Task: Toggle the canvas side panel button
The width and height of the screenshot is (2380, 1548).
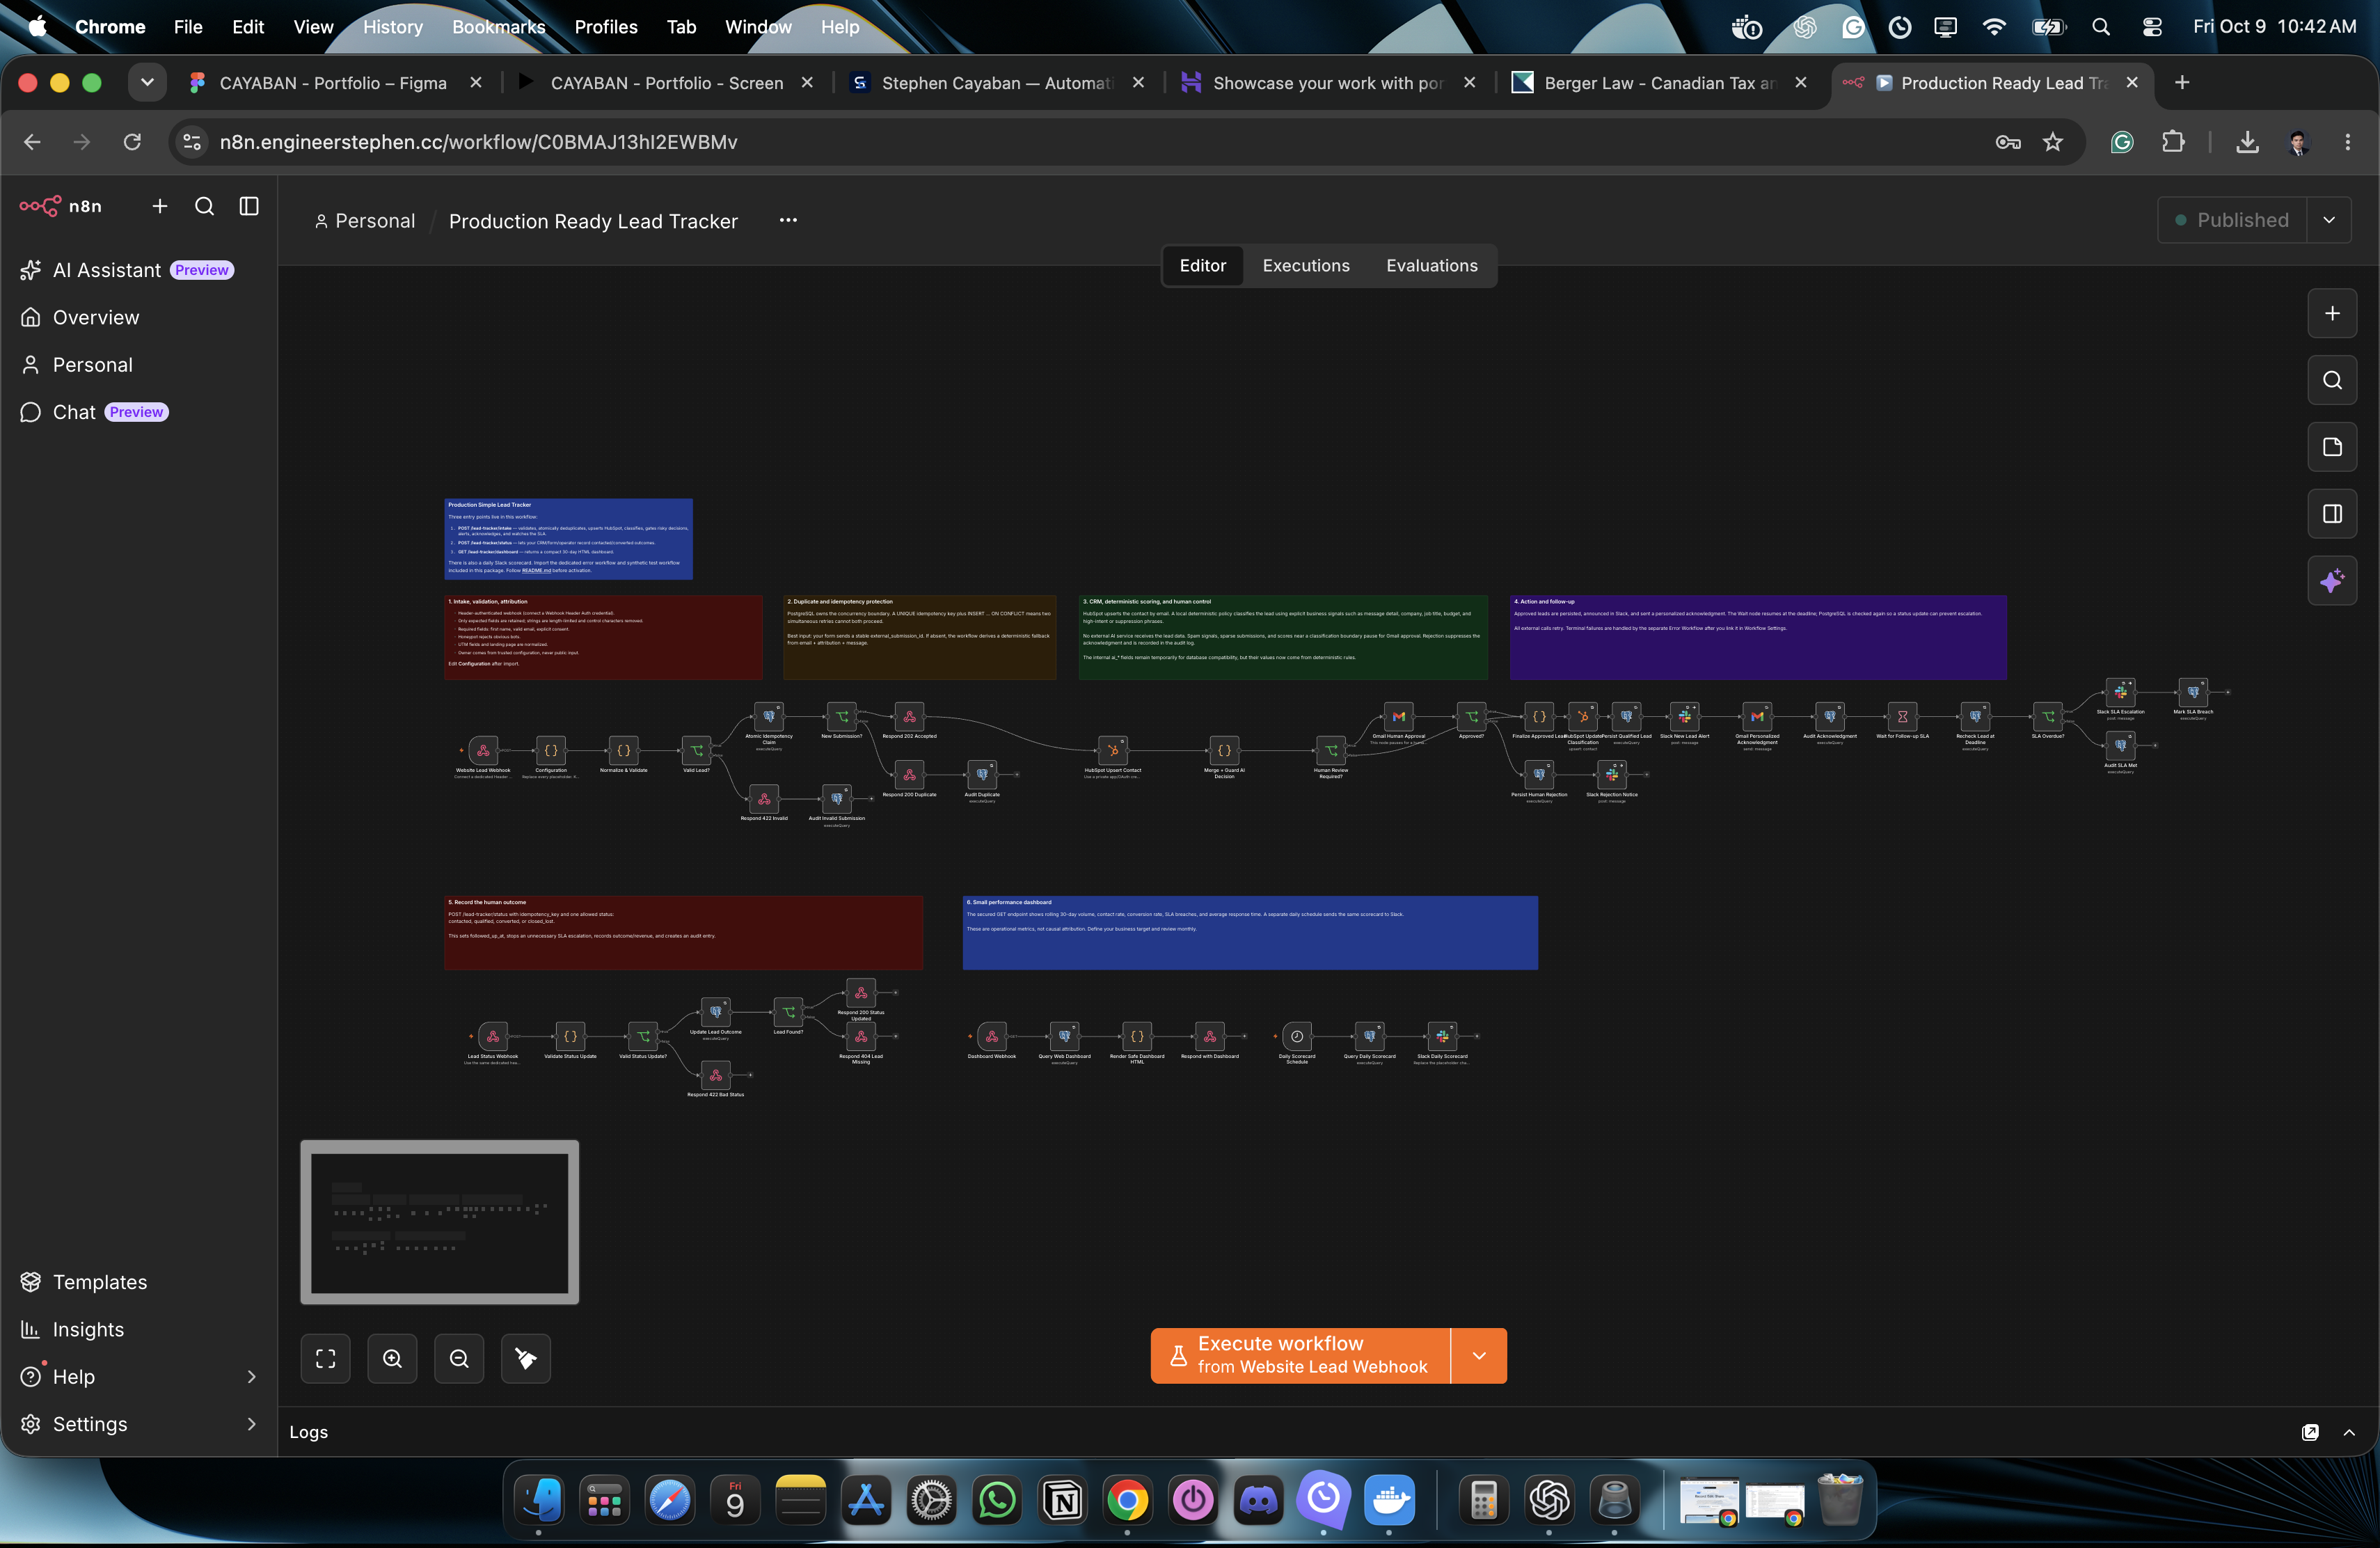Action: click(x=2332, y=514)
